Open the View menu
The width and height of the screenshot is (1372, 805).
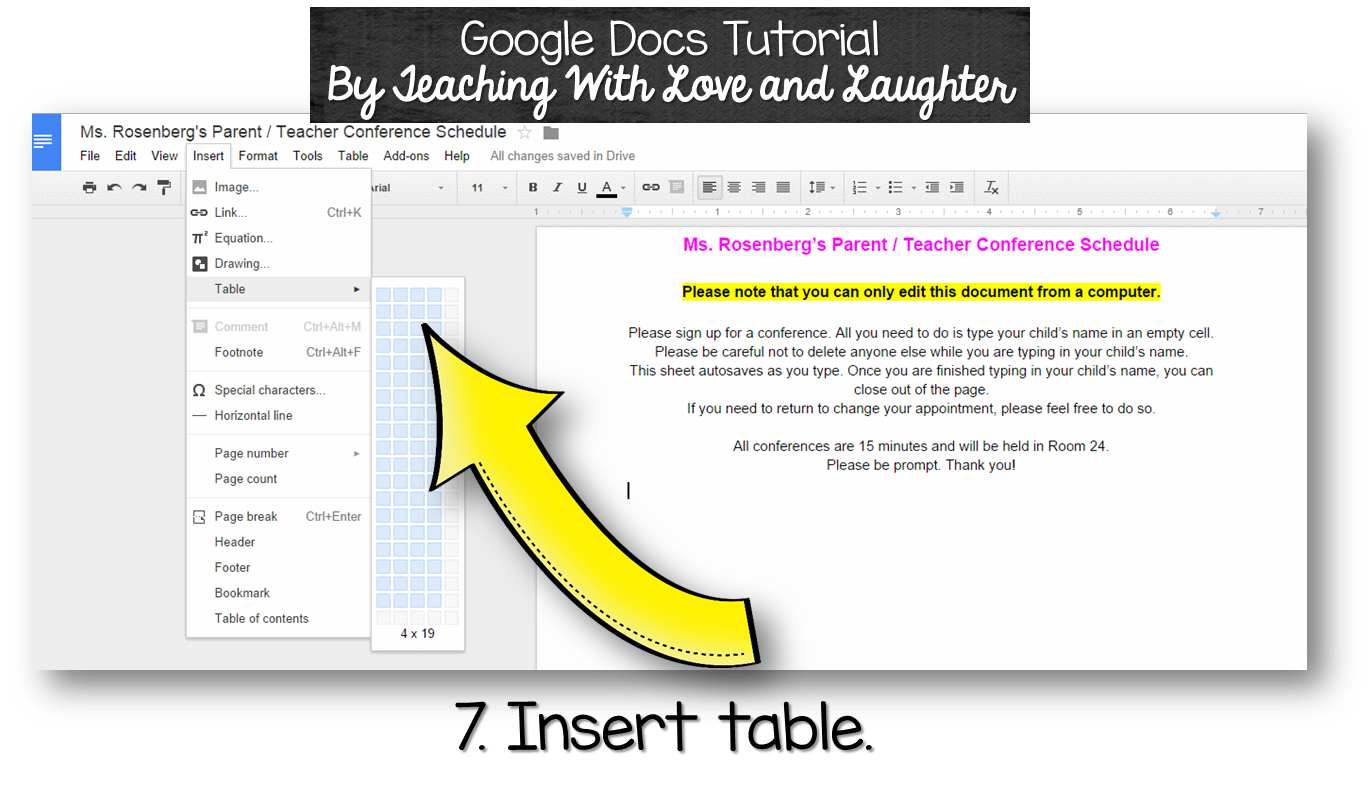coord(165,156)
